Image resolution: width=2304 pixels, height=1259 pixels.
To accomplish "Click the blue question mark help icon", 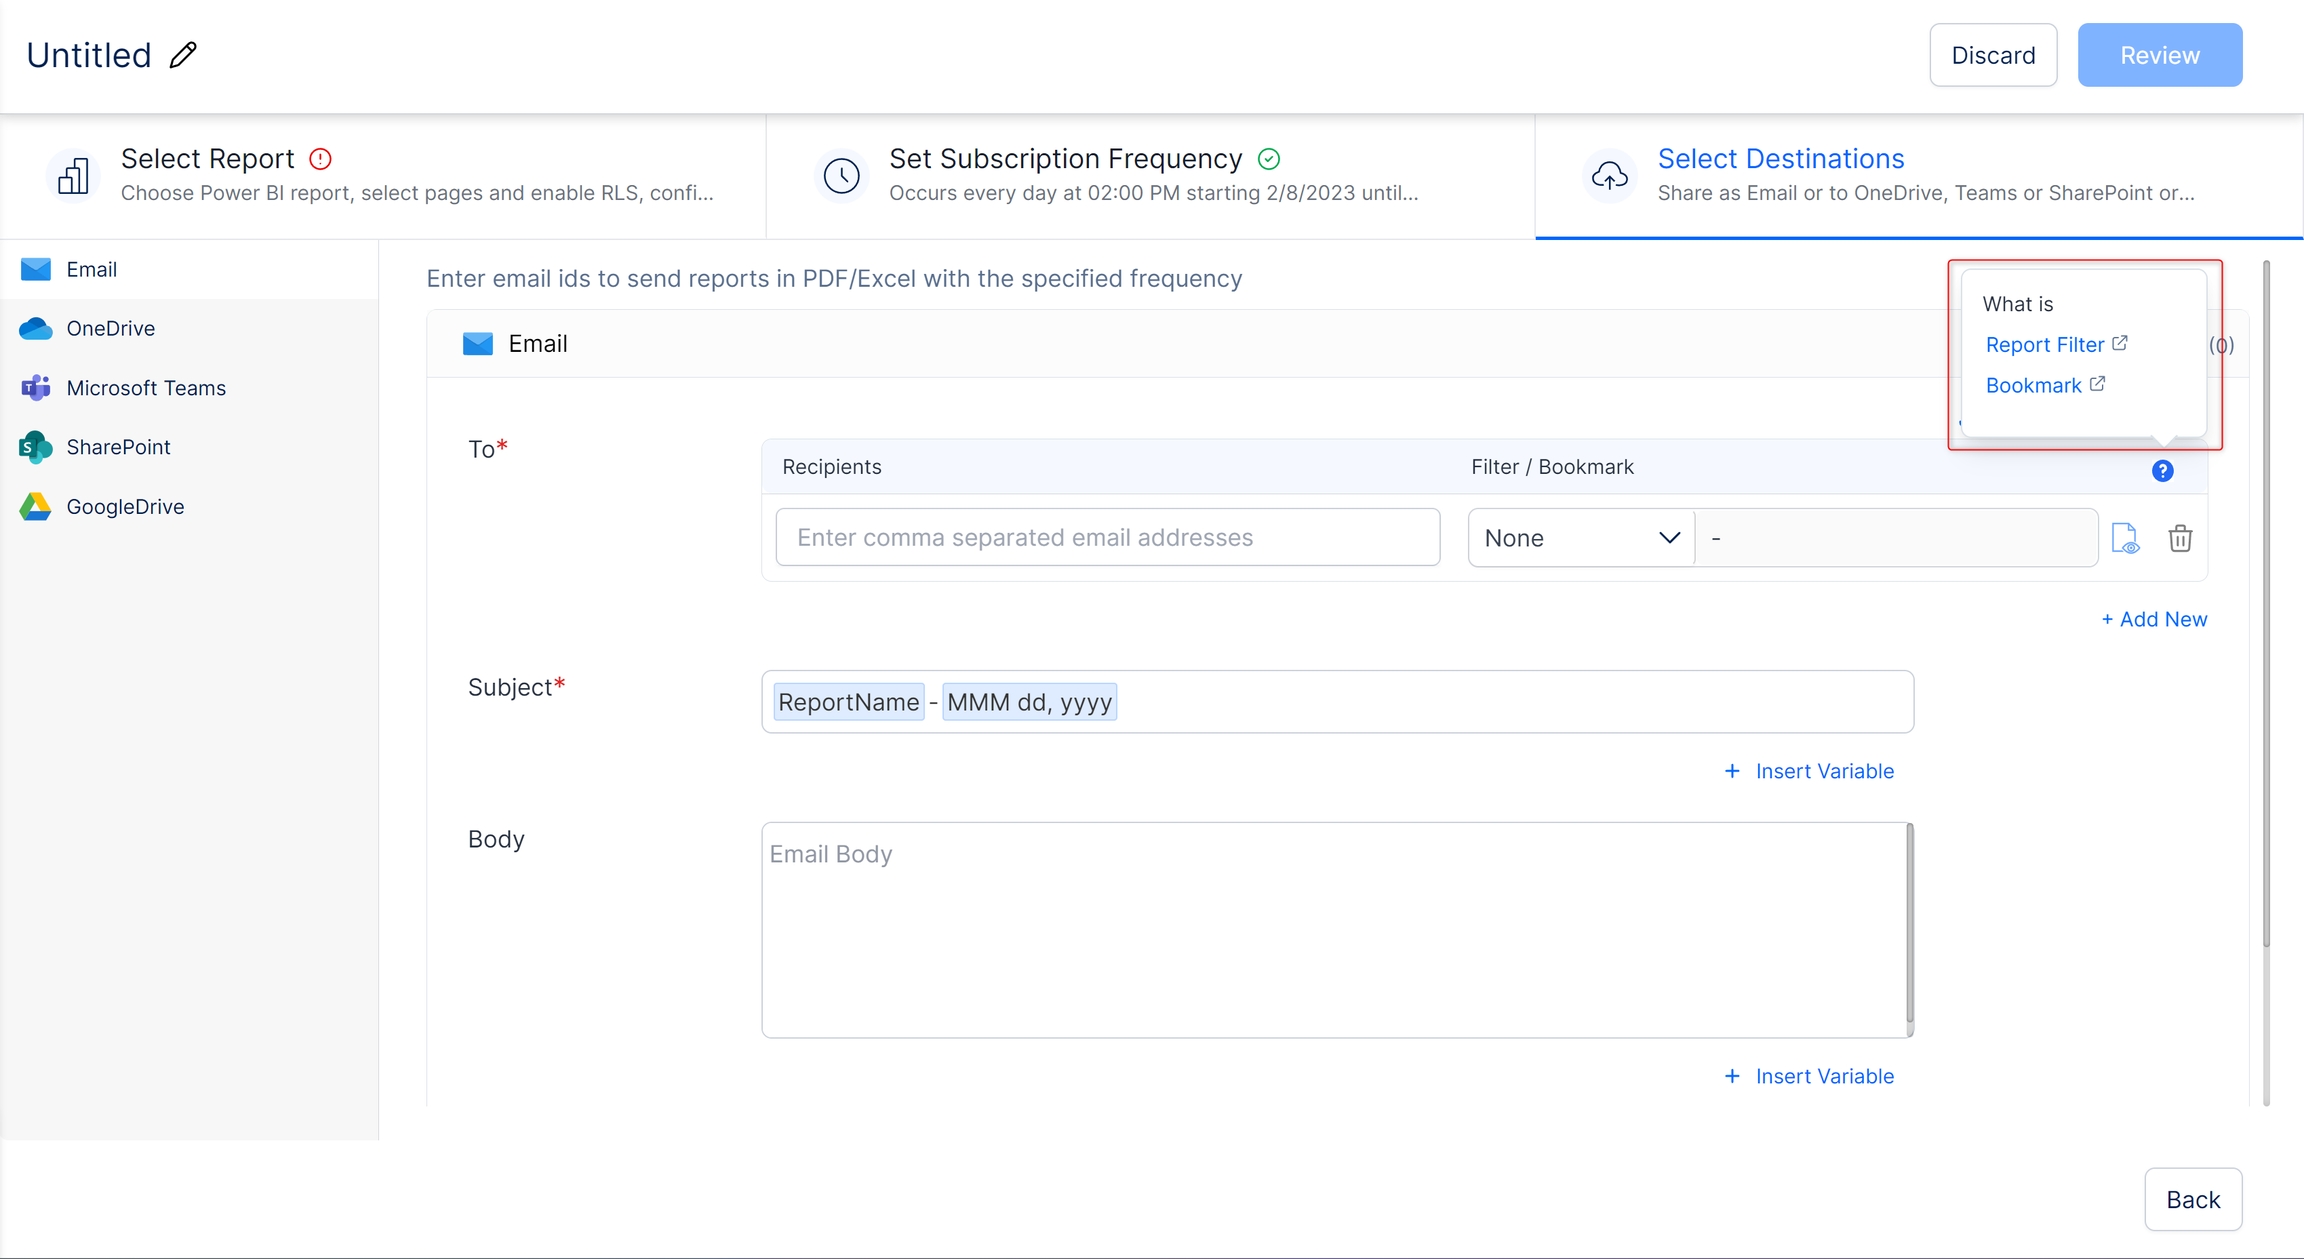I will 2162,471.
